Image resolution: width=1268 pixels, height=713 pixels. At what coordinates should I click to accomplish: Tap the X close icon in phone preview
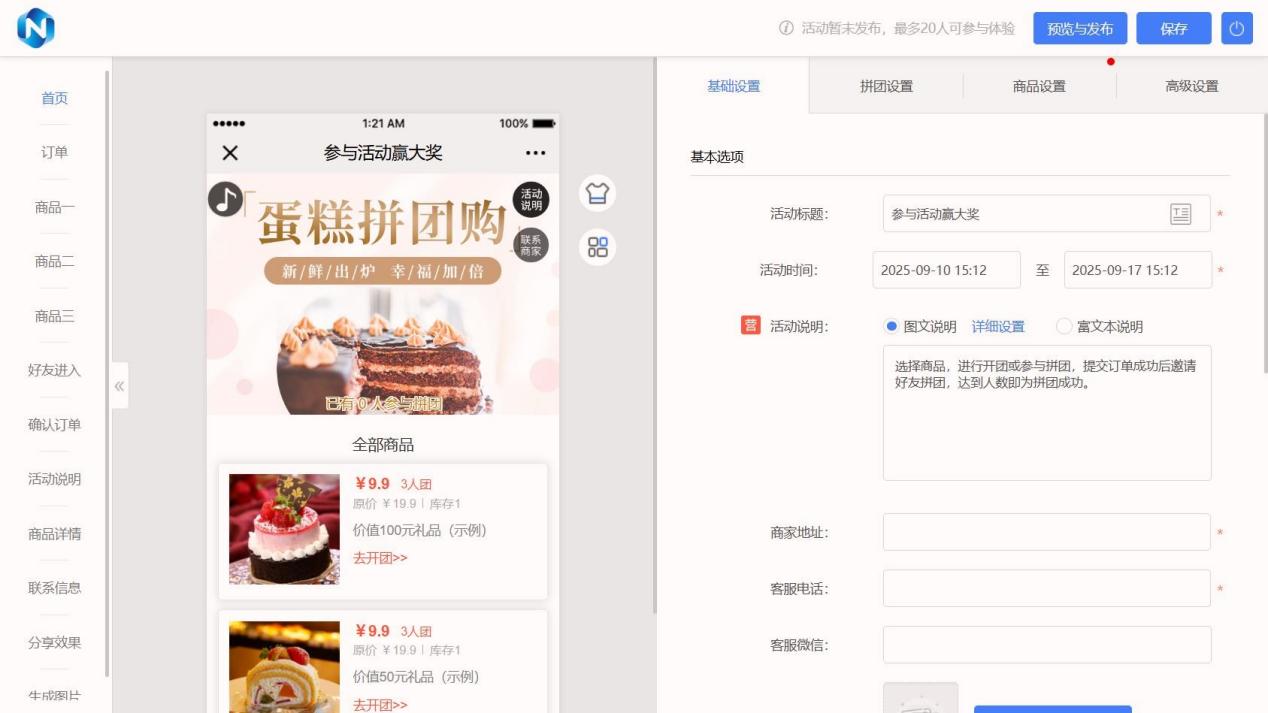[230, 153]
